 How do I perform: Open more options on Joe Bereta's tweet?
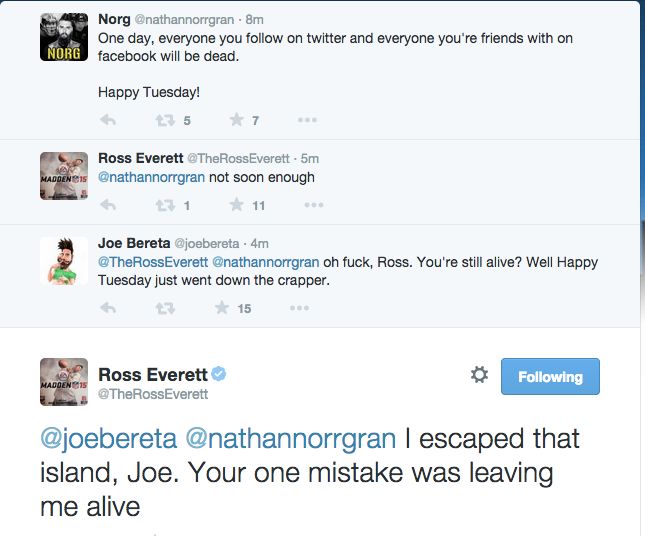299,309
